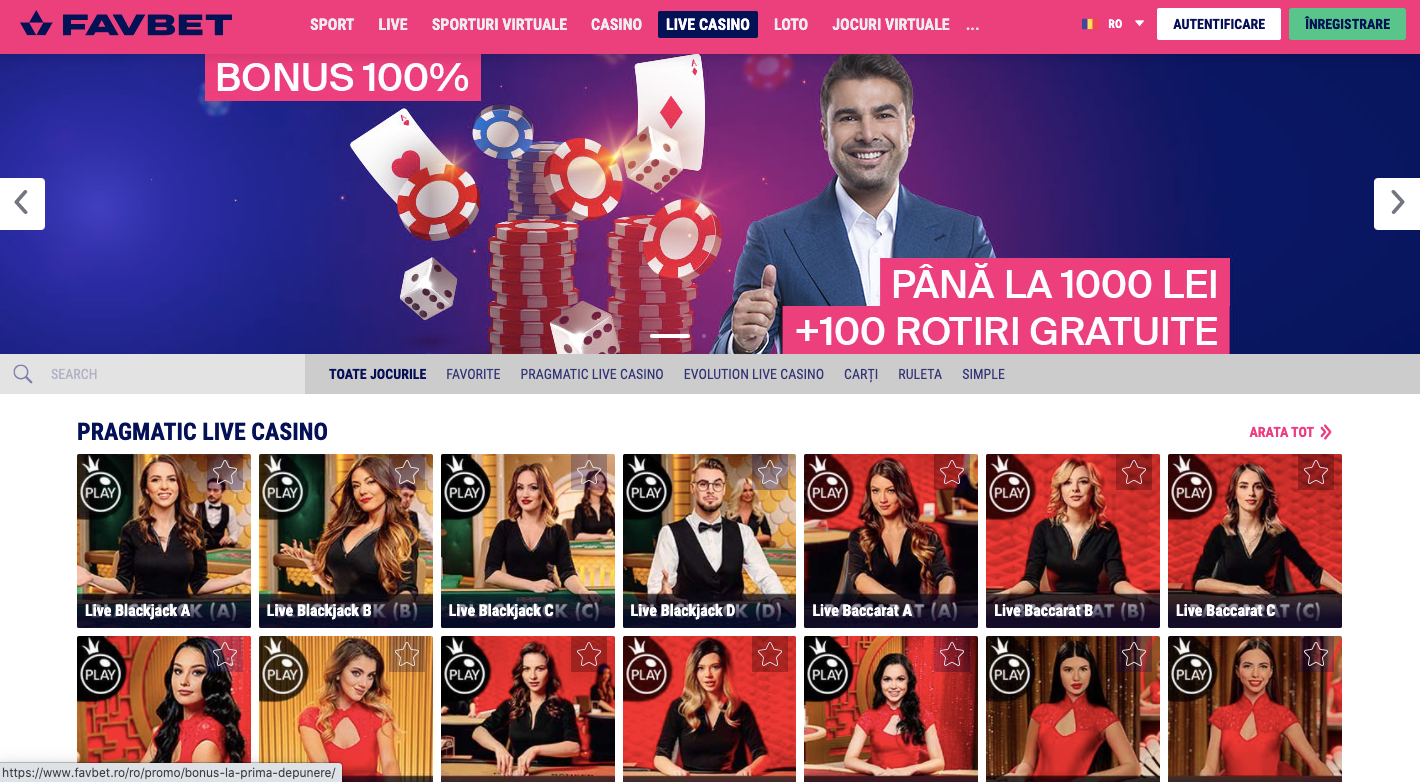
Task: Mark Live Baccarat C as favorite
Action: [1316, 472]
